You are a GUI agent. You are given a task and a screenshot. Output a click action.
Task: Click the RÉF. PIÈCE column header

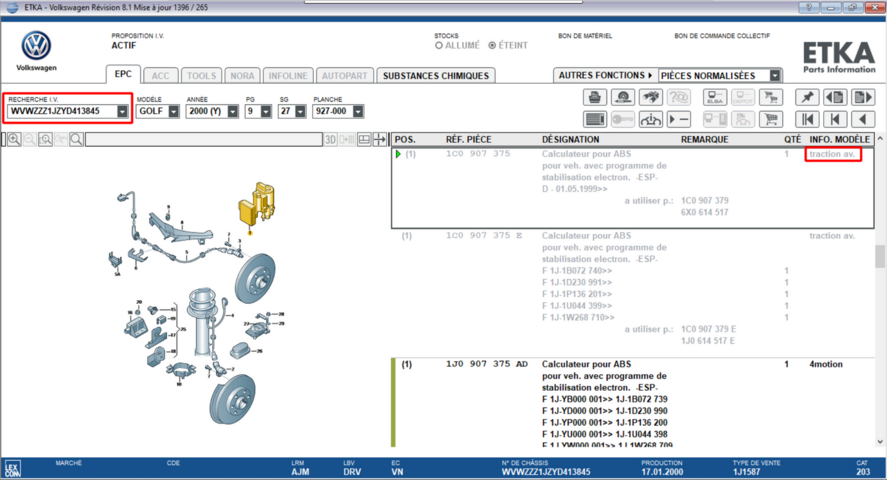click(468, 139)
